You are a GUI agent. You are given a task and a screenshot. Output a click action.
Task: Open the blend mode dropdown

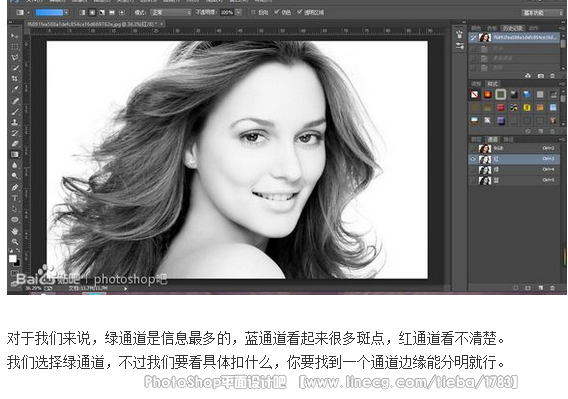171,12
